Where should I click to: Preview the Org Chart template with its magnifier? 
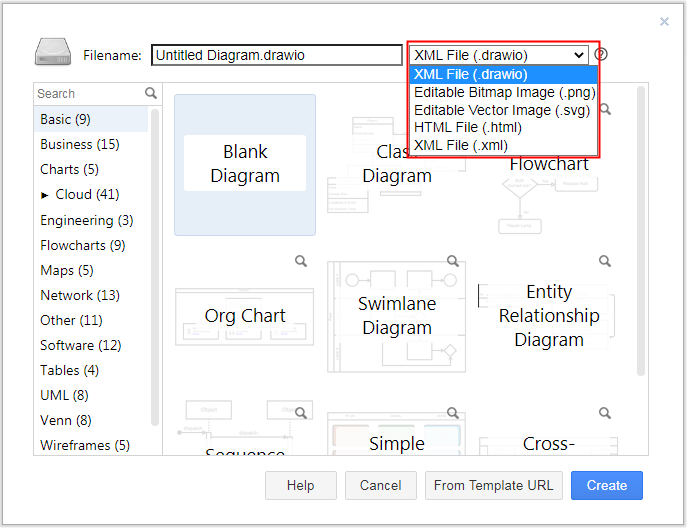(301, 261)
